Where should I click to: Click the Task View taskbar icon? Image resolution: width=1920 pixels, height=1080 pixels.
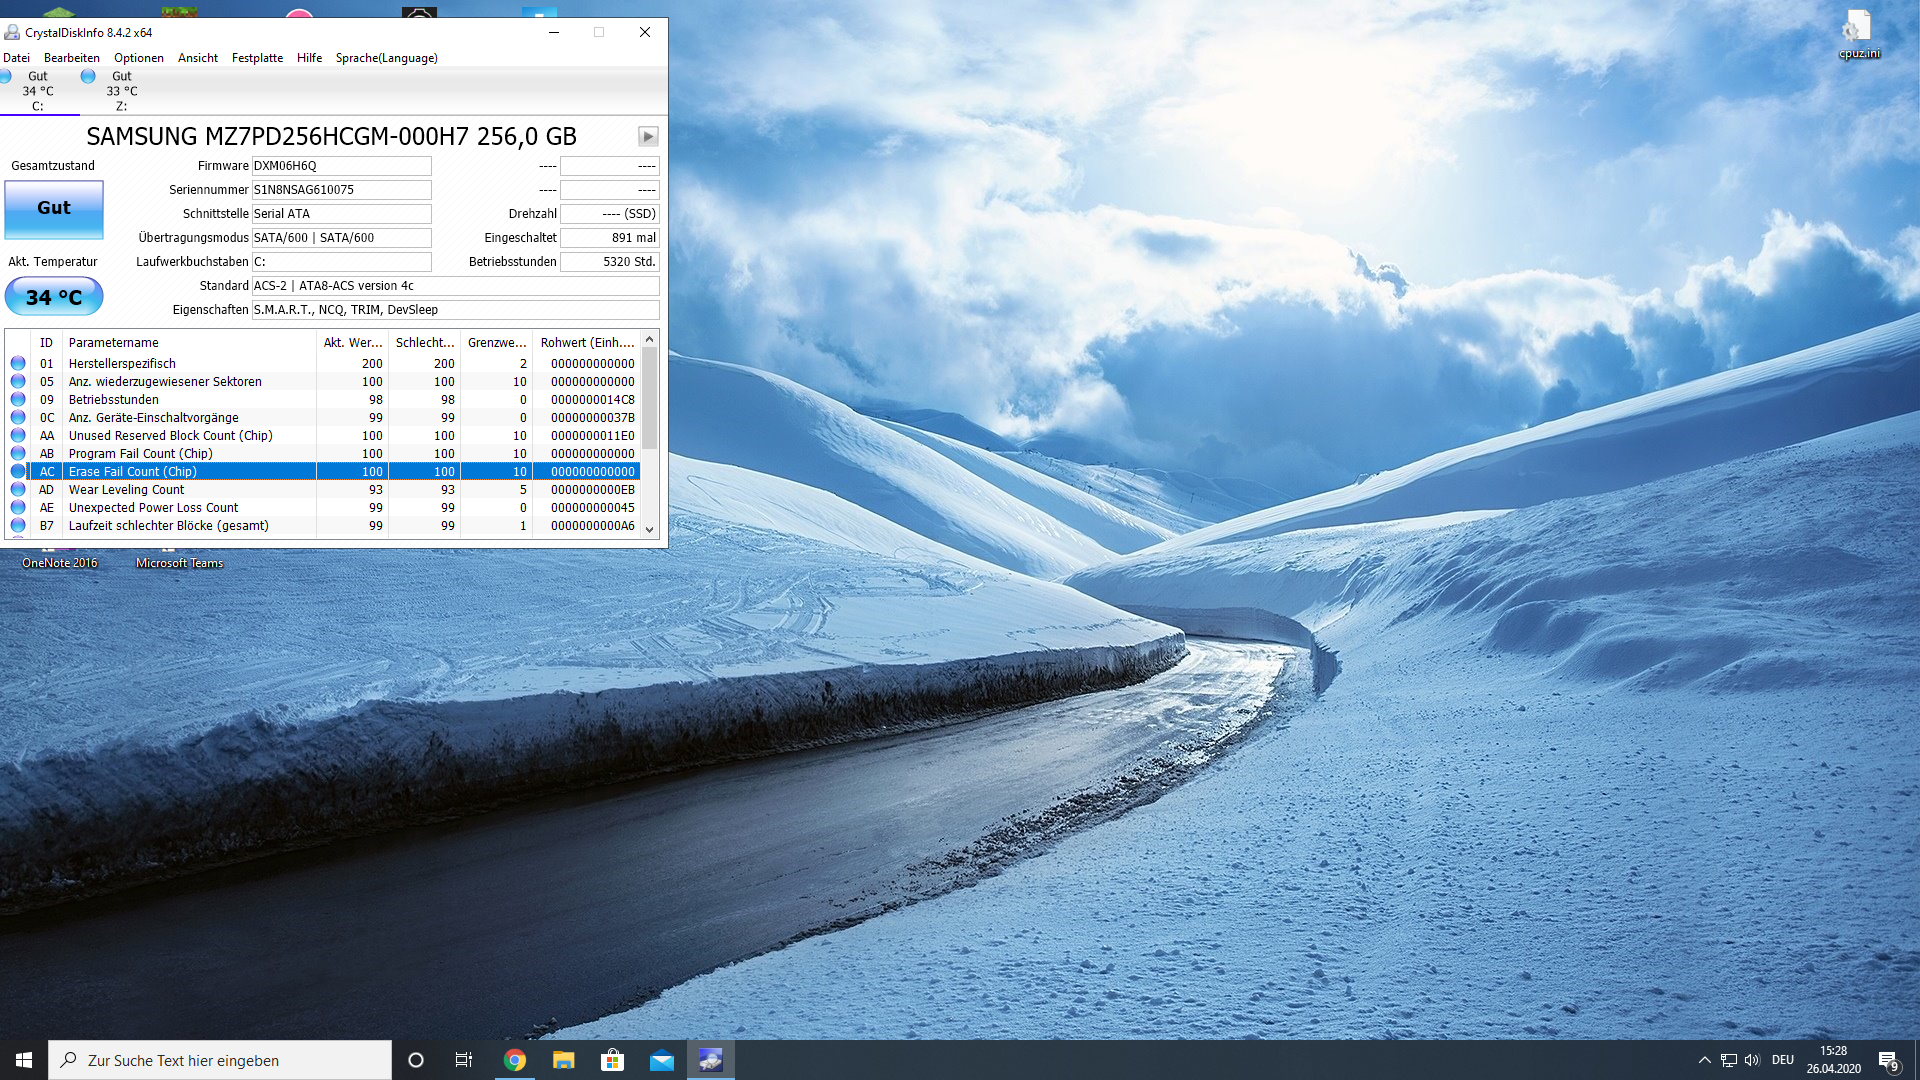463,1060
